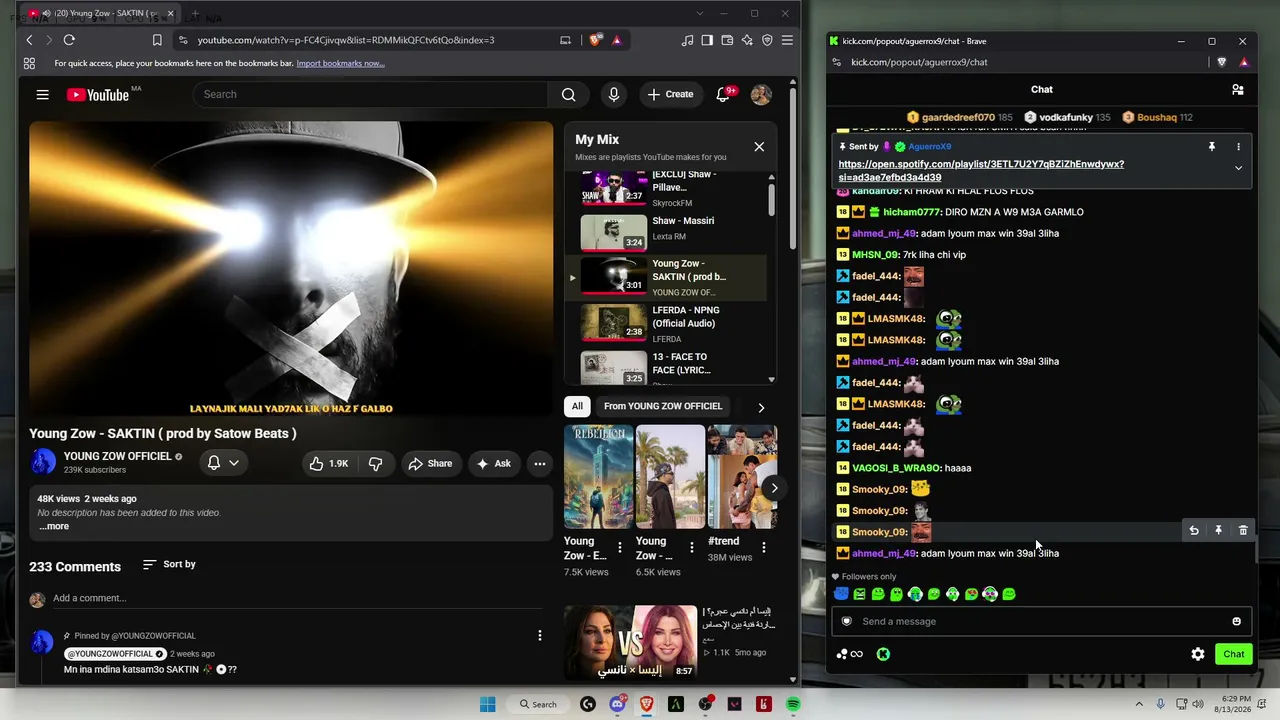This screenshot has width=1280, height=720.
Task: Dislike the Young Zow SAKTIN video
Action: [376, 463]
